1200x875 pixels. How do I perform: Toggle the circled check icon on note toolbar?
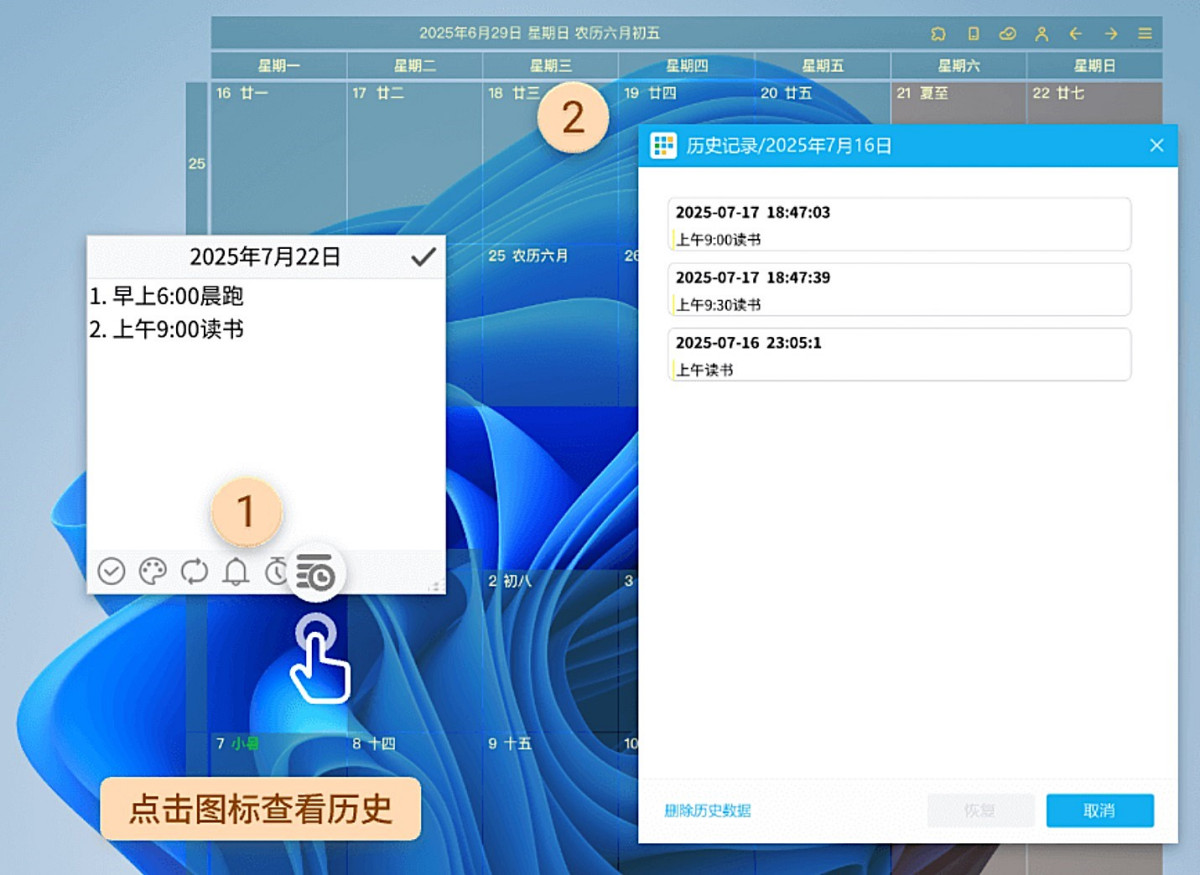[x=111, y=571]
